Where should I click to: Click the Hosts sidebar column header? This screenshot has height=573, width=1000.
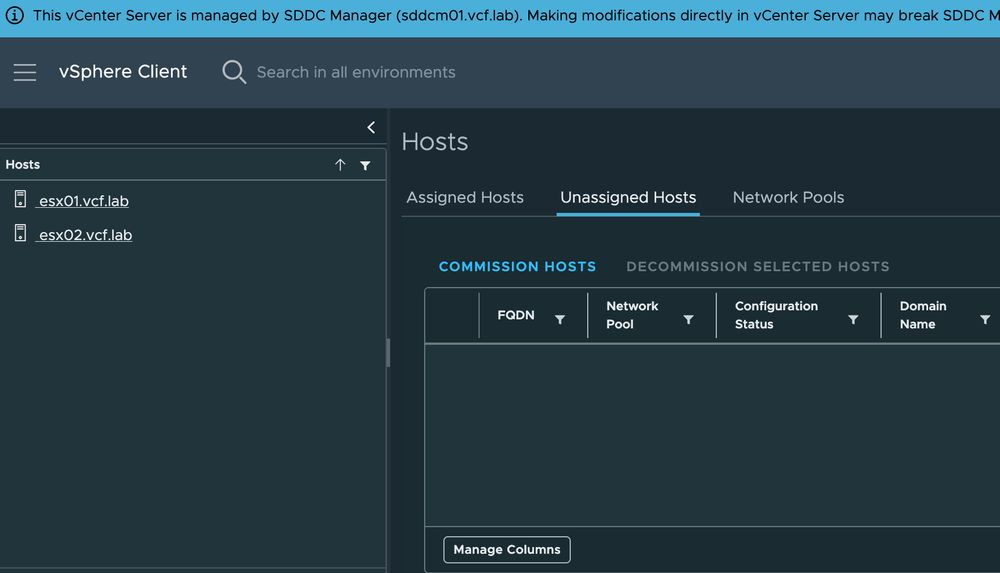point(23,165)
